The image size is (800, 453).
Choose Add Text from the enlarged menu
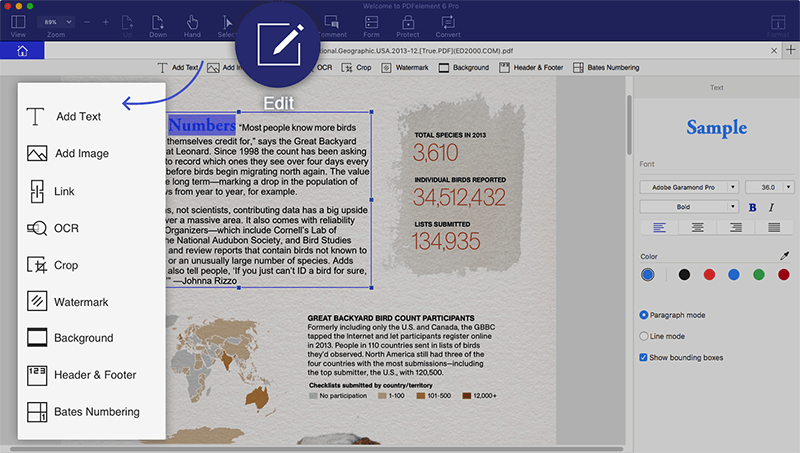click(x=64, y=116)
